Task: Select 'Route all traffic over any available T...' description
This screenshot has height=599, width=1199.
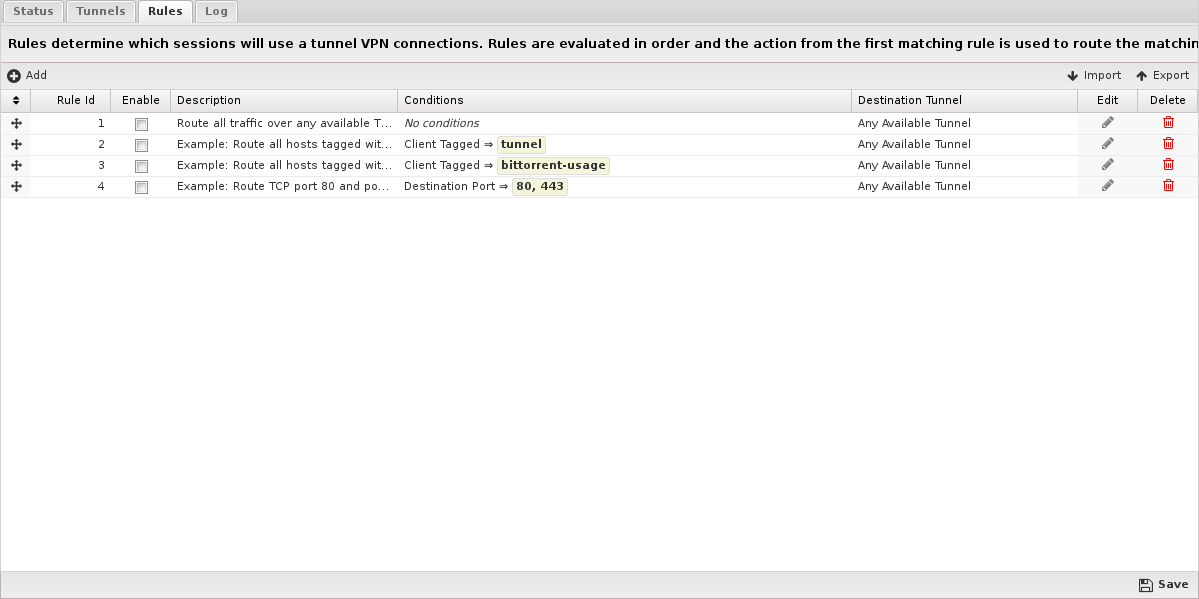Action: coord(284,123)
